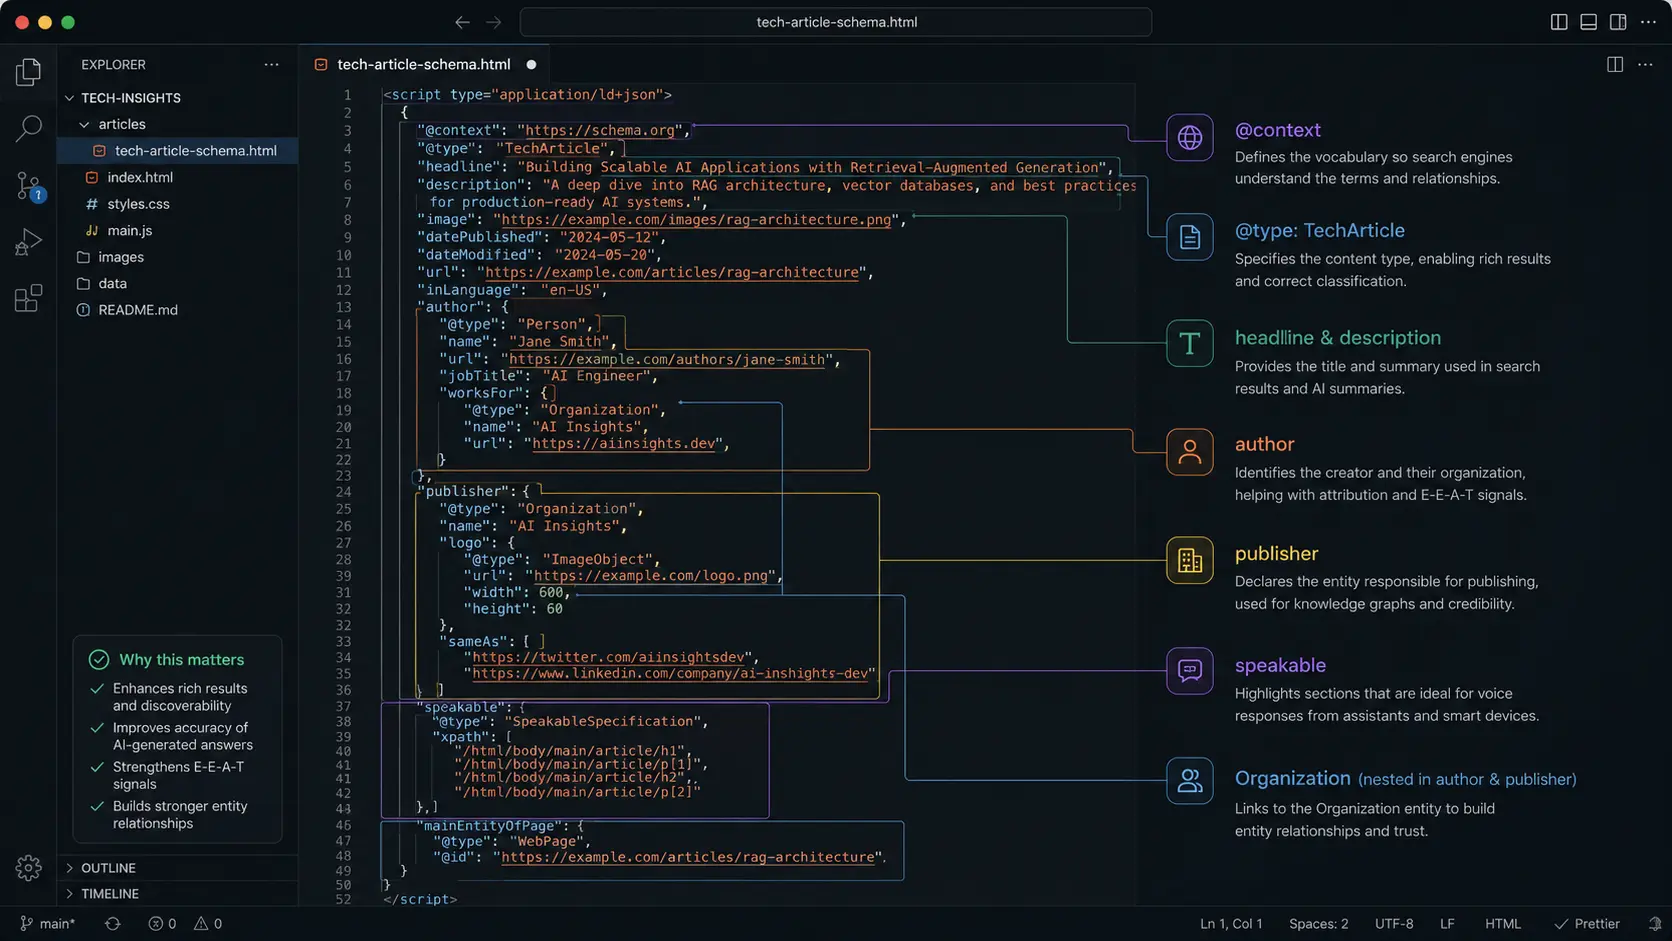Toggle the bottom panel layout icon
Viewport: 1672px width, 941px height.
(1588, 22)
